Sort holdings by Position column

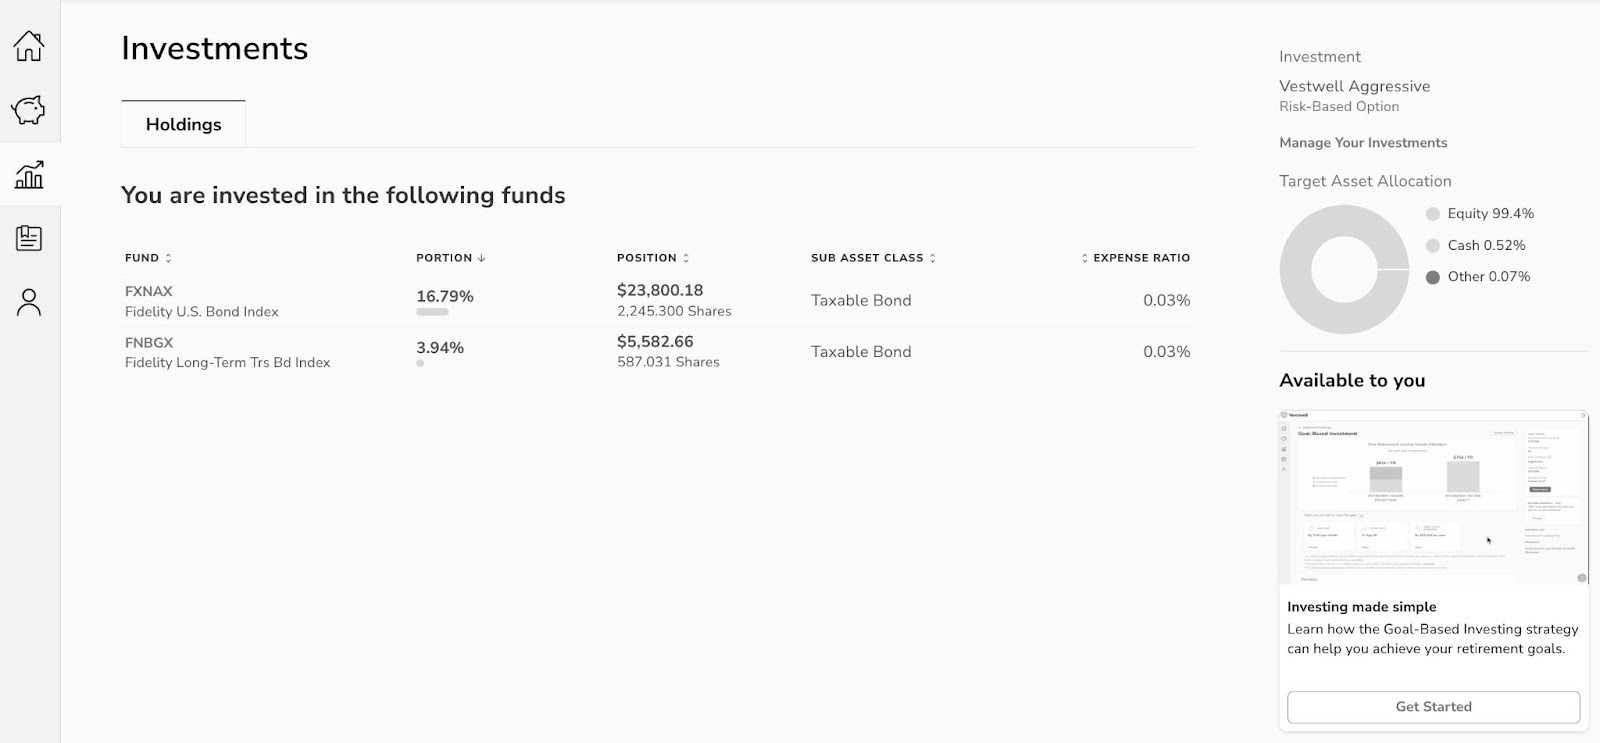click(x=652, y=258)
